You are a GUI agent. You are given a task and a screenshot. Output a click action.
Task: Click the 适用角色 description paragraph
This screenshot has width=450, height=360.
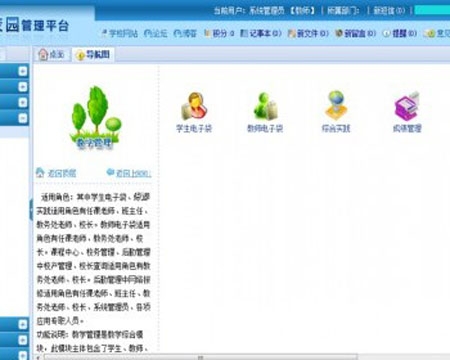[x=93, y=259]
